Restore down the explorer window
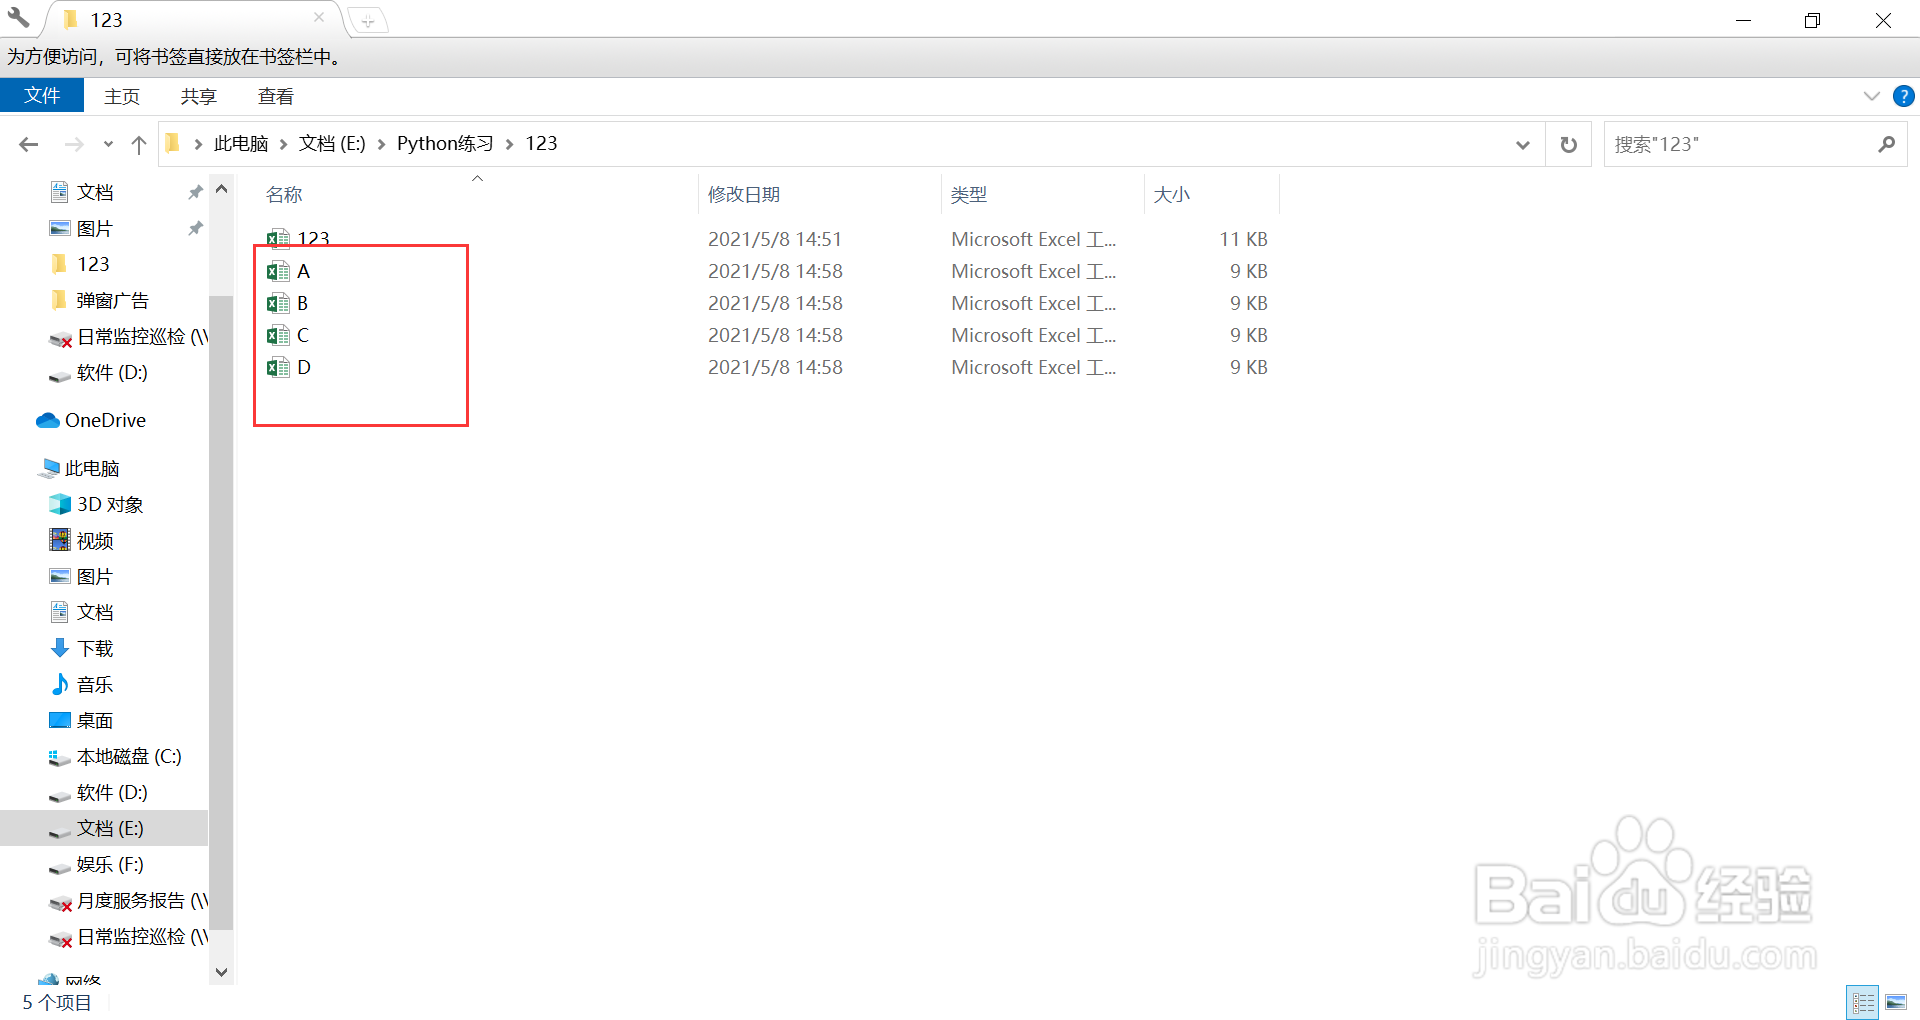 [x=1812, y=20]
